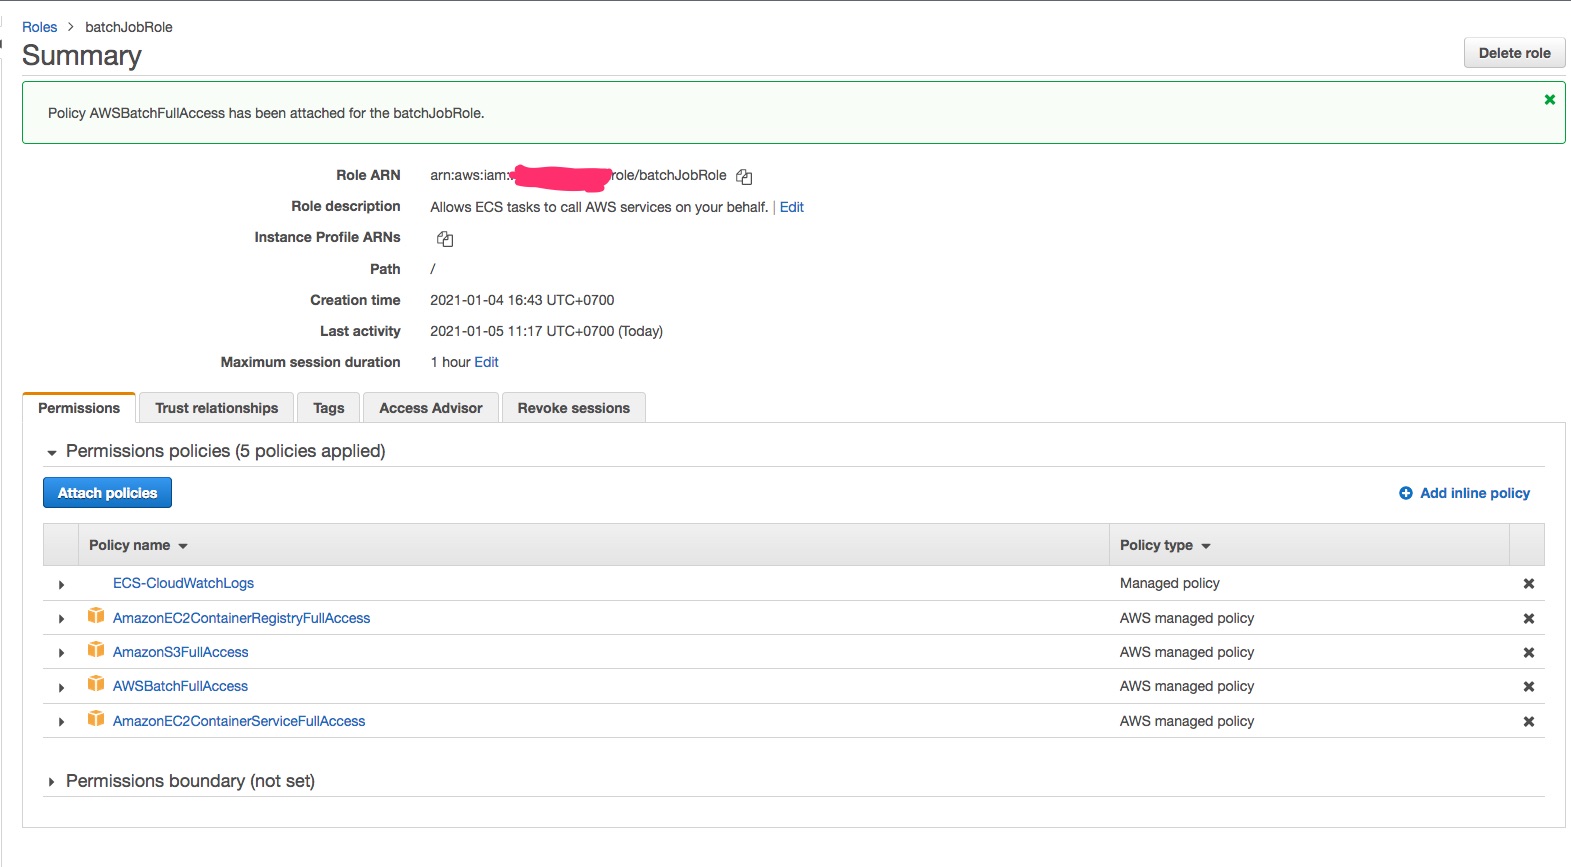The width and height of the screenshot is (1571, 867).
Task: Click the Attach policies button
Action: [x=107, y=493]
